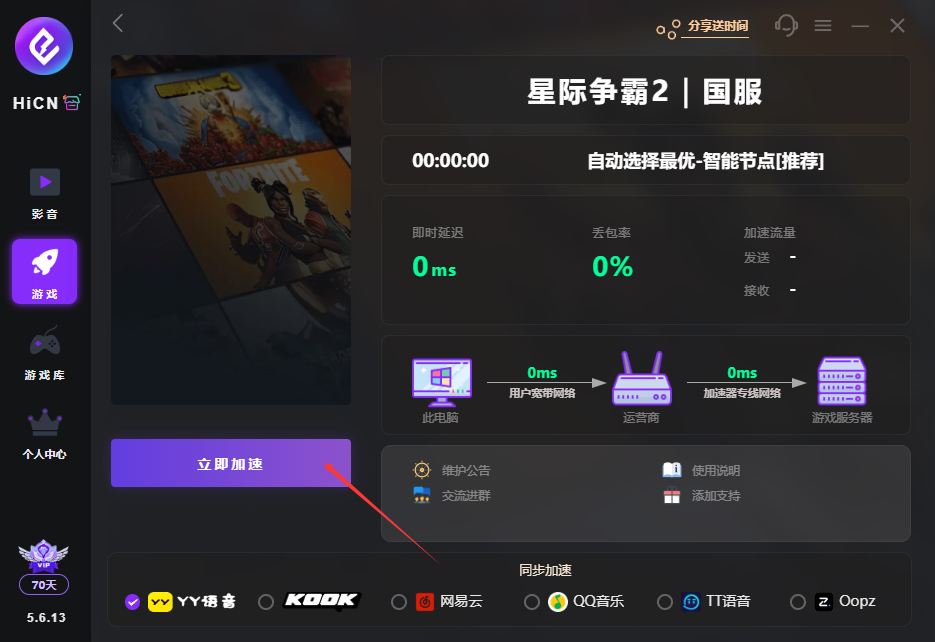Uncheck YY语音 sync acceleration
The width and height of the screenshot is (935, 642).
point(132,602)
